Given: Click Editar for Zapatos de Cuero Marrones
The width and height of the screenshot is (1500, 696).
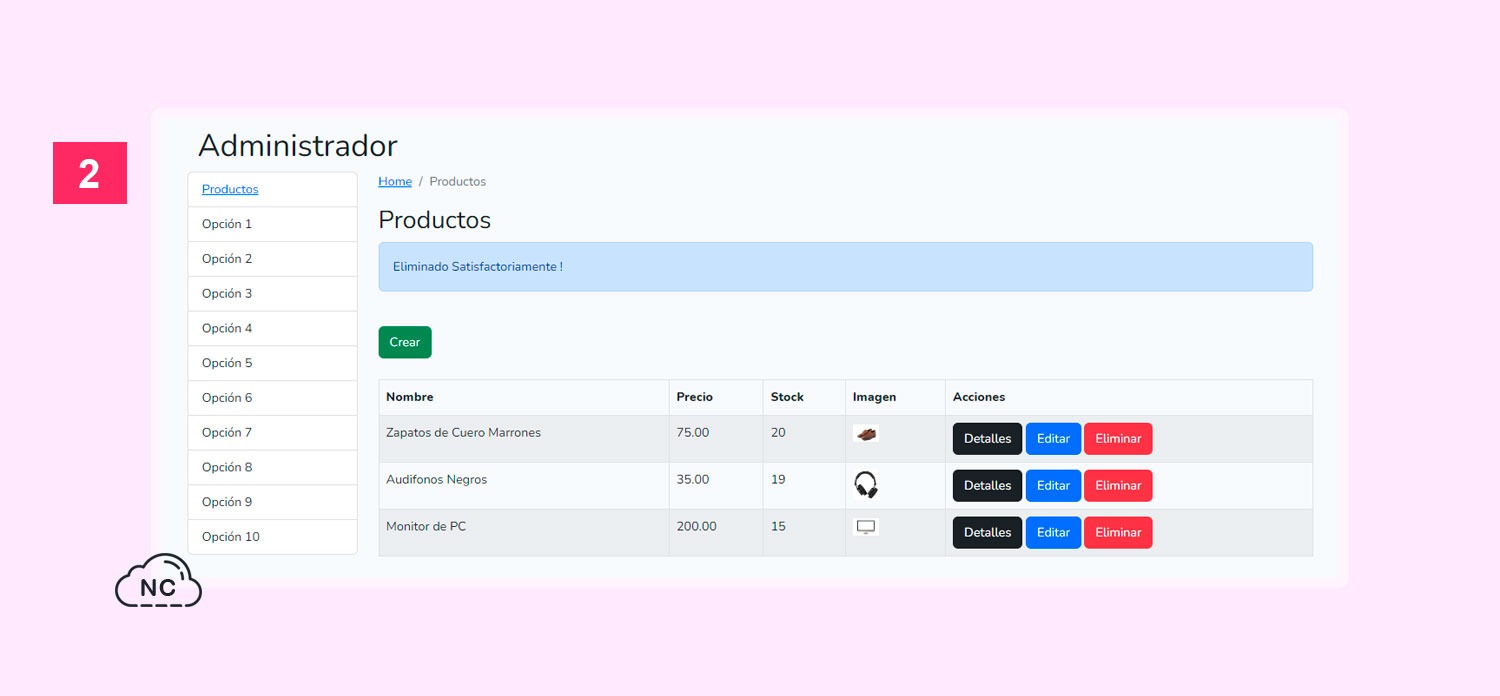Looking at the screenshot, I should (x=1053, y=438).
